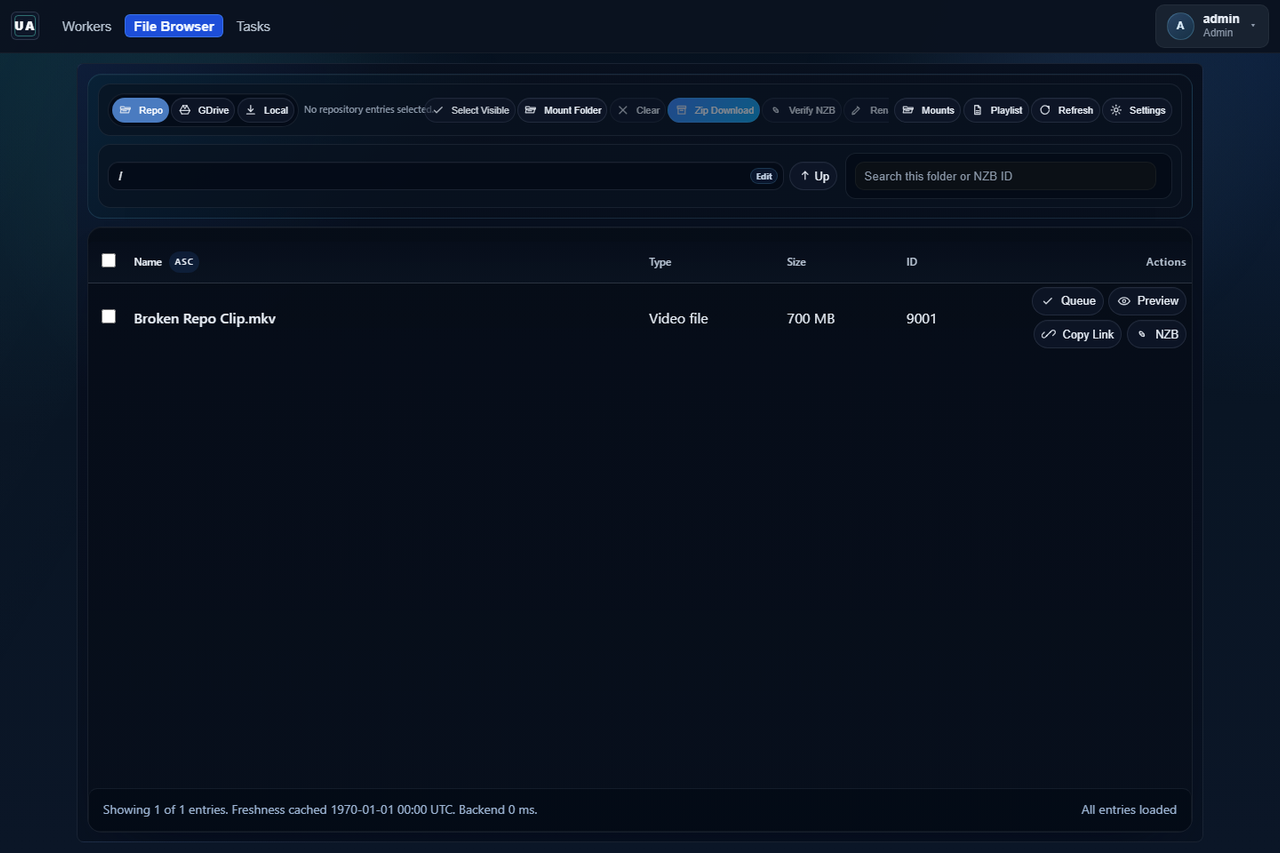Switch to File Browser tab
The height and width of the screenshot is (853, 1280).
[x=174, y=26]
